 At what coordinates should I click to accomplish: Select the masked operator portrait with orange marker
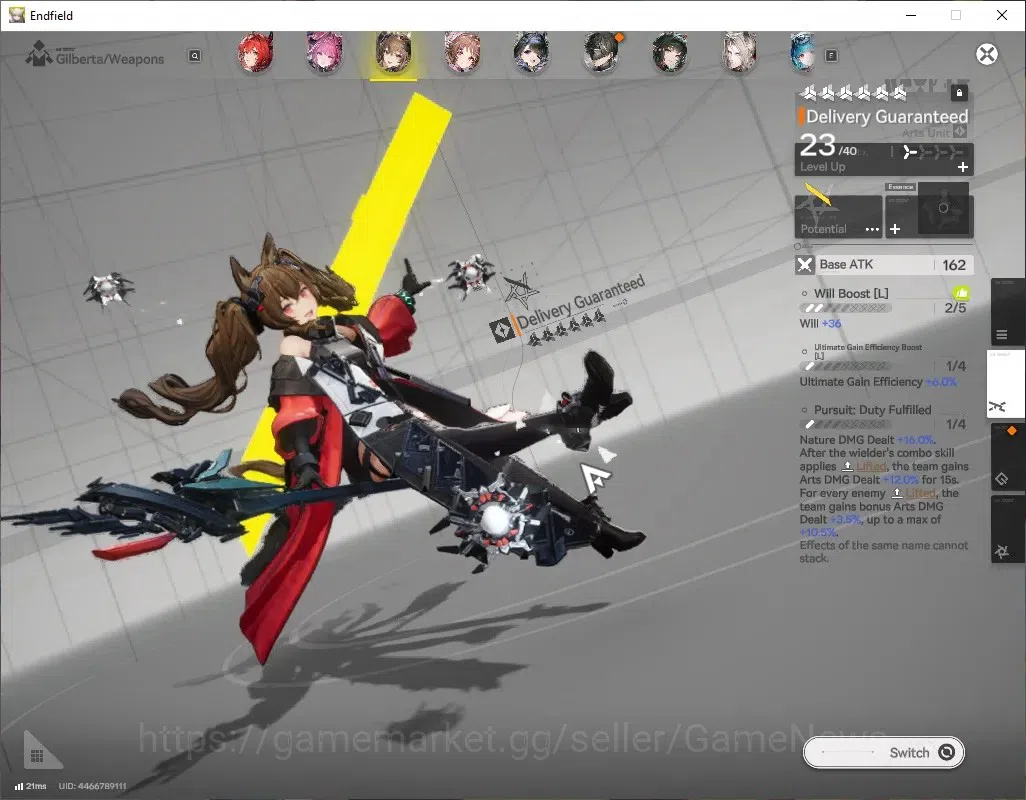point(601,52)
